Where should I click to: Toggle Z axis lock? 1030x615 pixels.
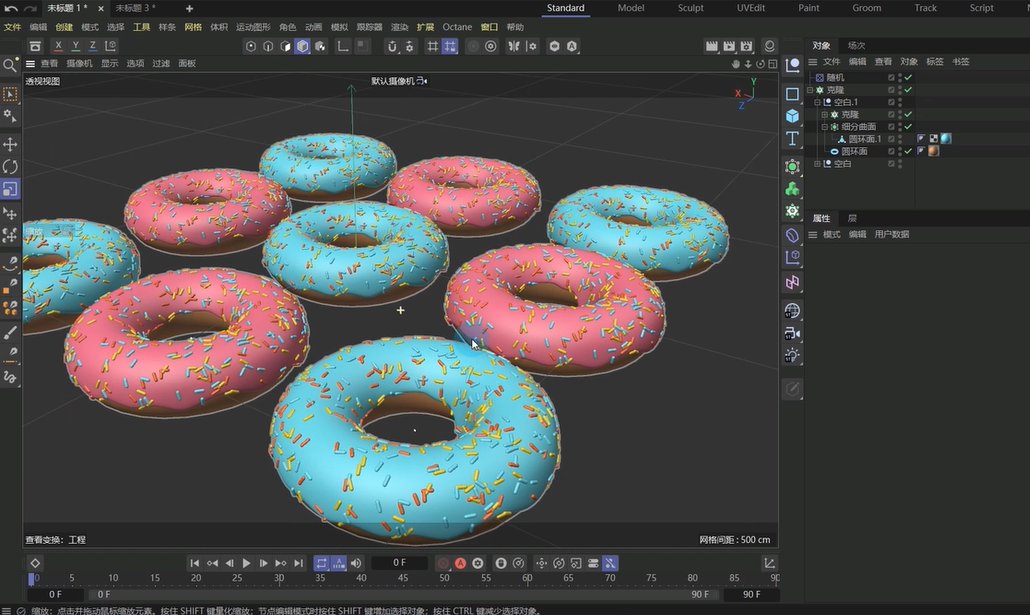tap(93, 46)
